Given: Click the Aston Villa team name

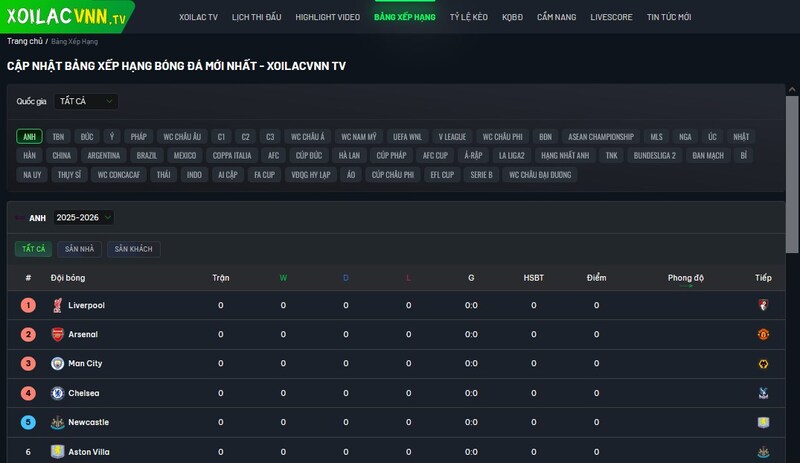Looking at the screenshot, I should (x=89, y=452).
